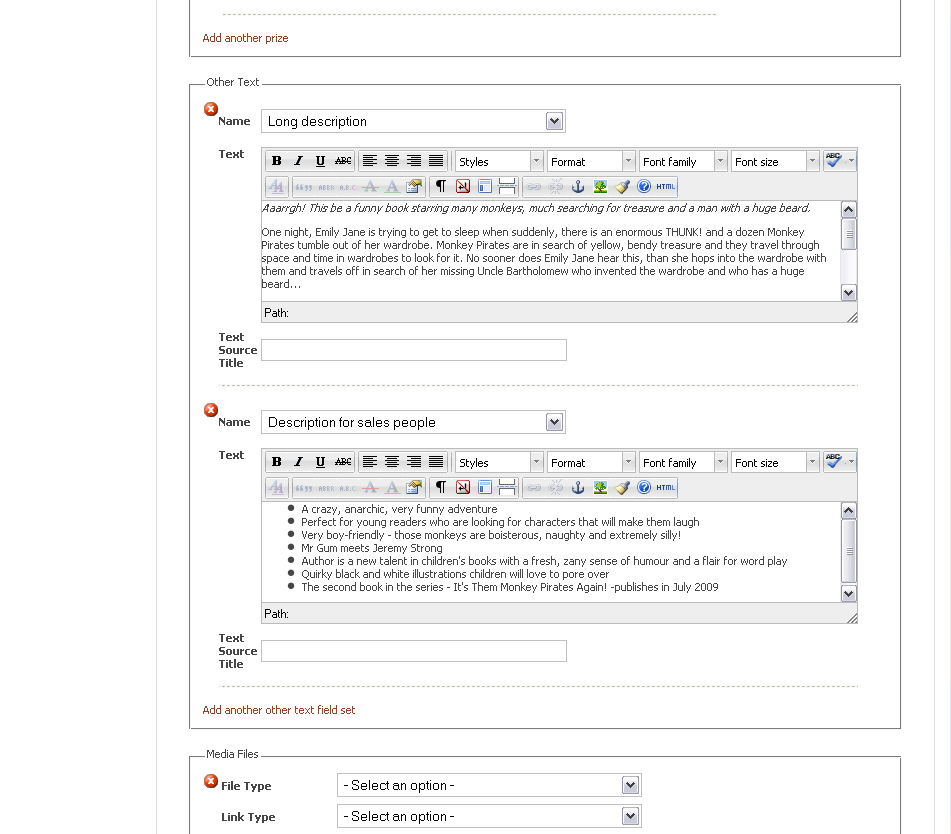Open Font family dropdown in Long description editor
Image resolution: width=951 pixels, height=834 pixels.
pos(683,162)
